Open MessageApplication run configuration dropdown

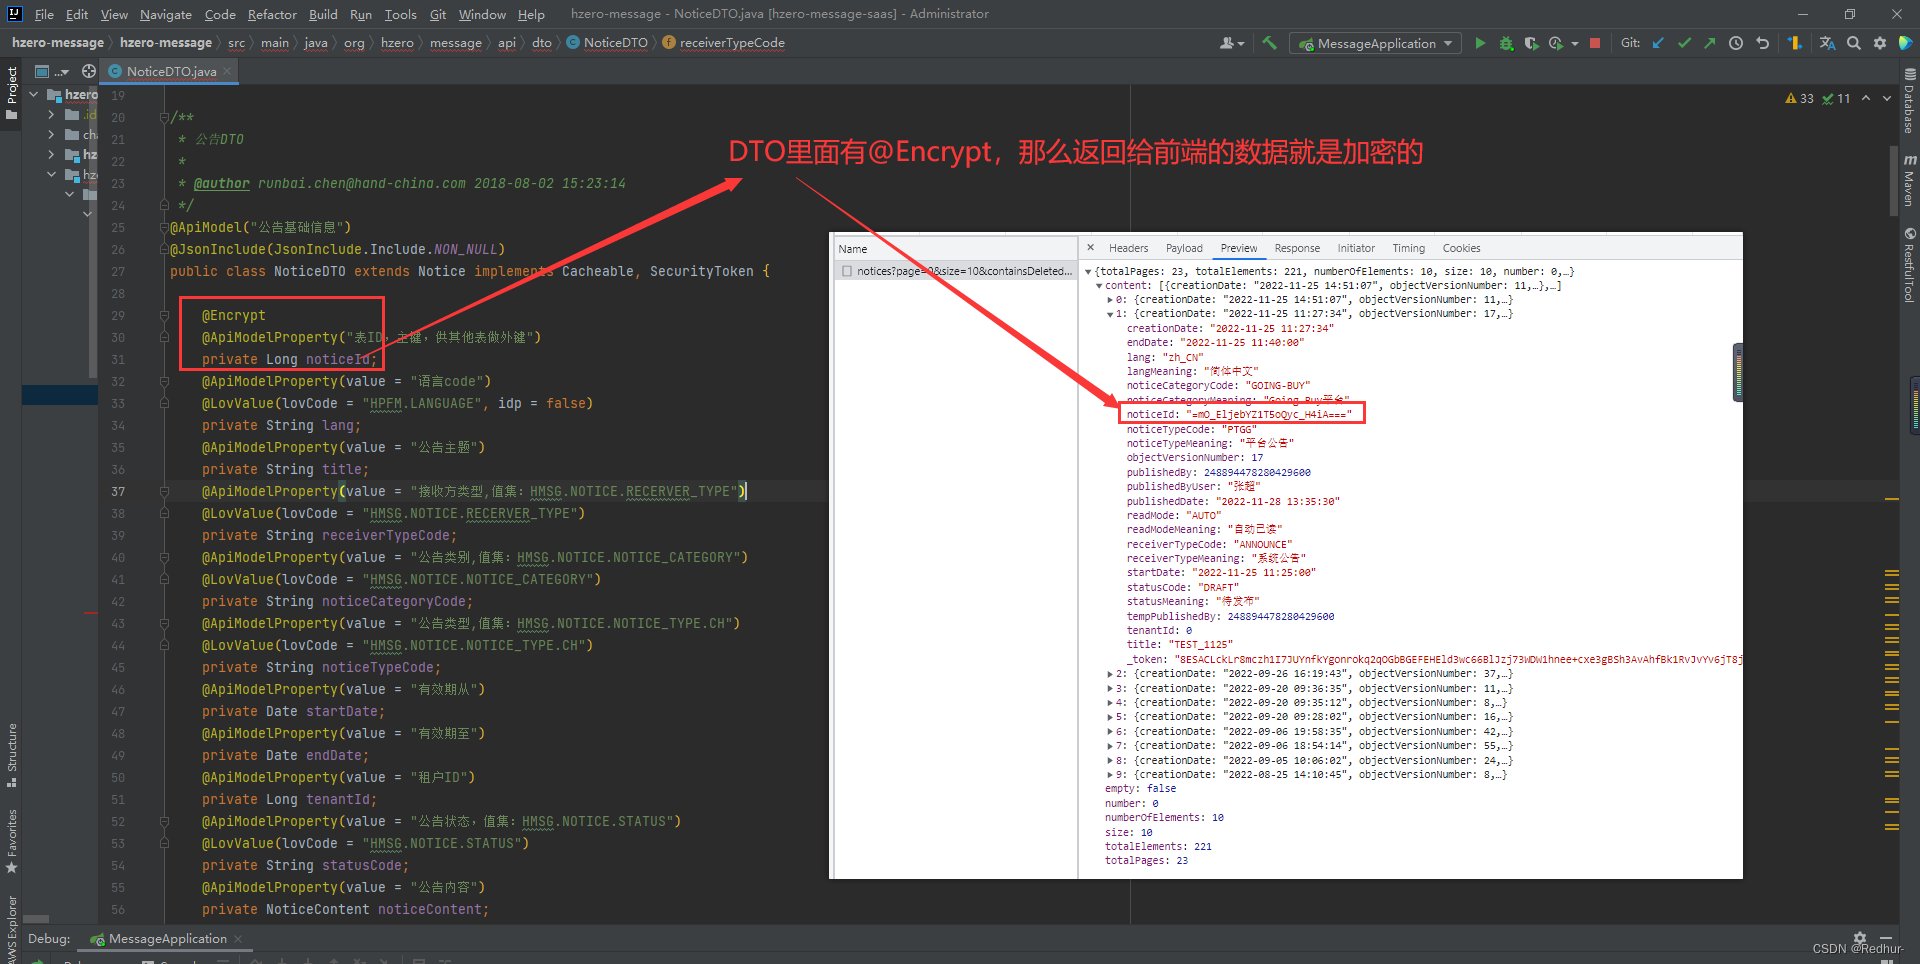pyautogui.click(x=1375, y=43)
